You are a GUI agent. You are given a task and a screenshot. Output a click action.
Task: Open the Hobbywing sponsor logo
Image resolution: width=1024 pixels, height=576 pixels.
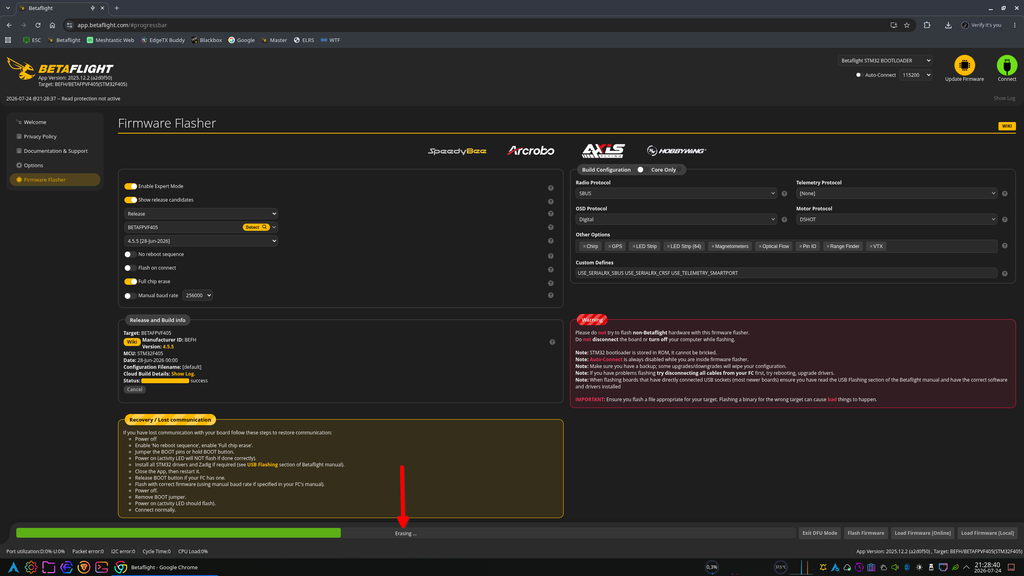click(x=676, y=151)
